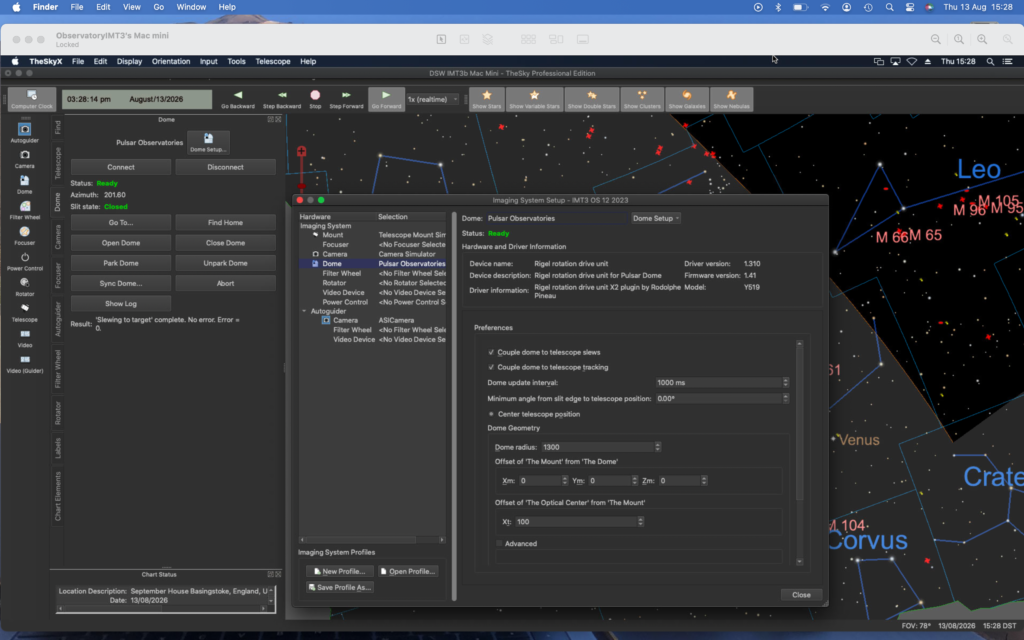1024x640 pixels.
Task: Click Step Backward time control
Action: (281, 99)
